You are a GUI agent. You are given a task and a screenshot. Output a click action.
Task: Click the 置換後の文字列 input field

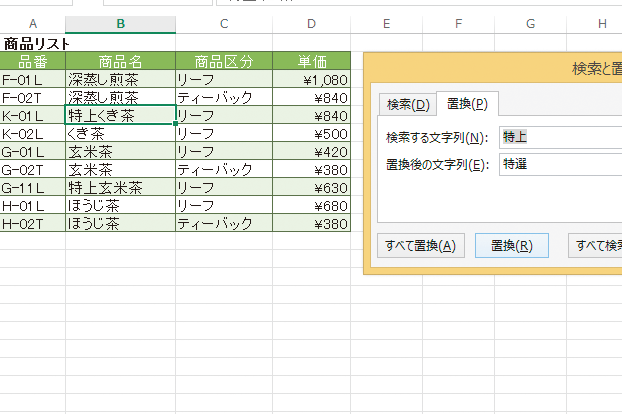click(560, 164)
